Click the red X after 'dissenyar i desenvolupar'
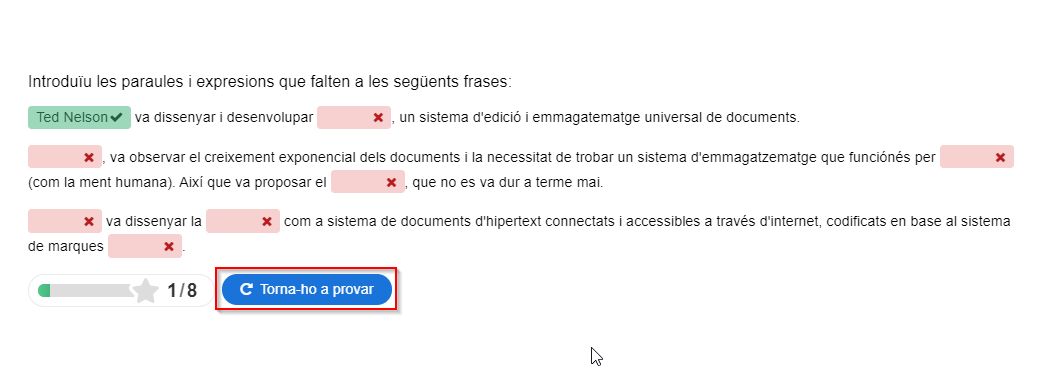Screen dimensions: 1059x373 point(378,118)
